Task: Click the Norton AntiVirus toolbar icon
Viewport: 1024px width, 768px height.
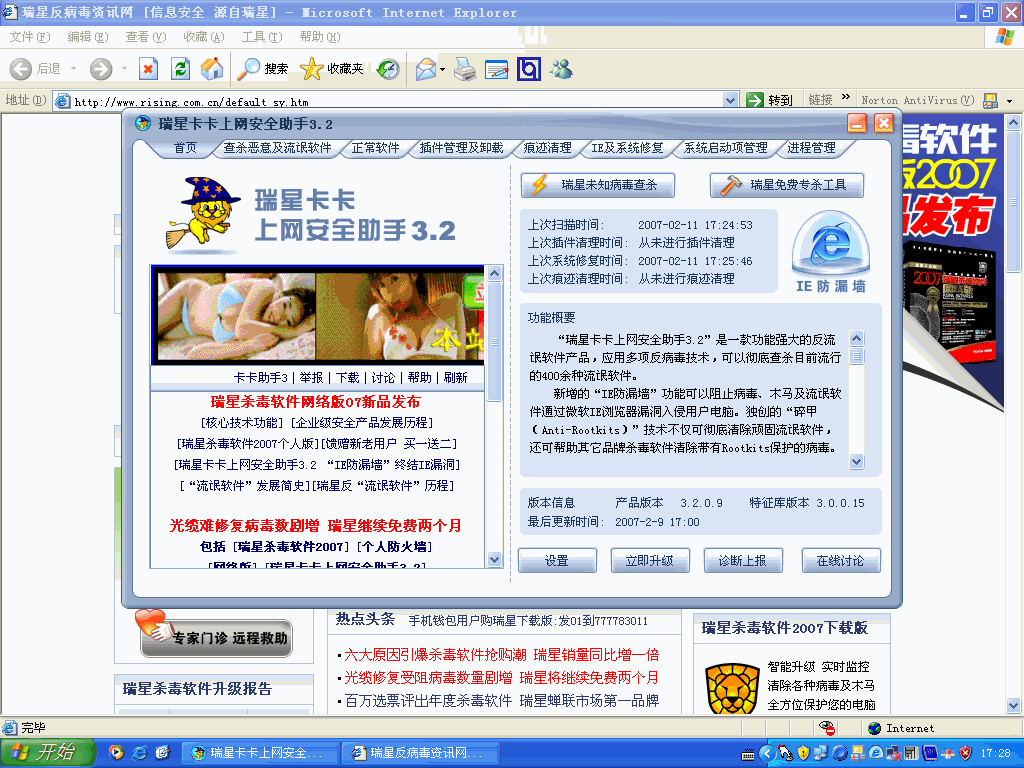Action: [990, 100]
